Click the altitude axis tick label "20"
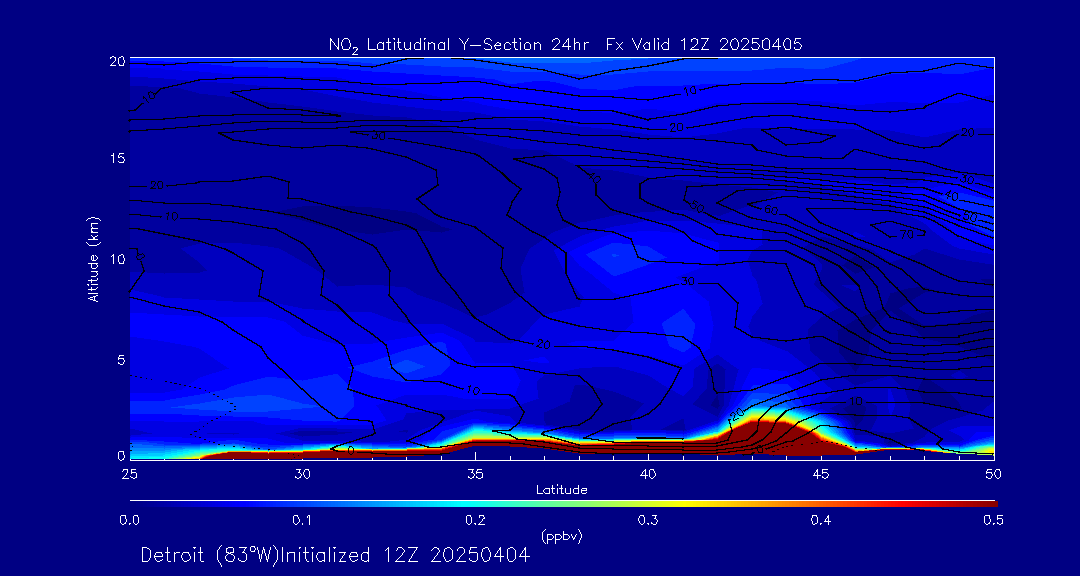1080x576 pixels. (x=117, y=61)
